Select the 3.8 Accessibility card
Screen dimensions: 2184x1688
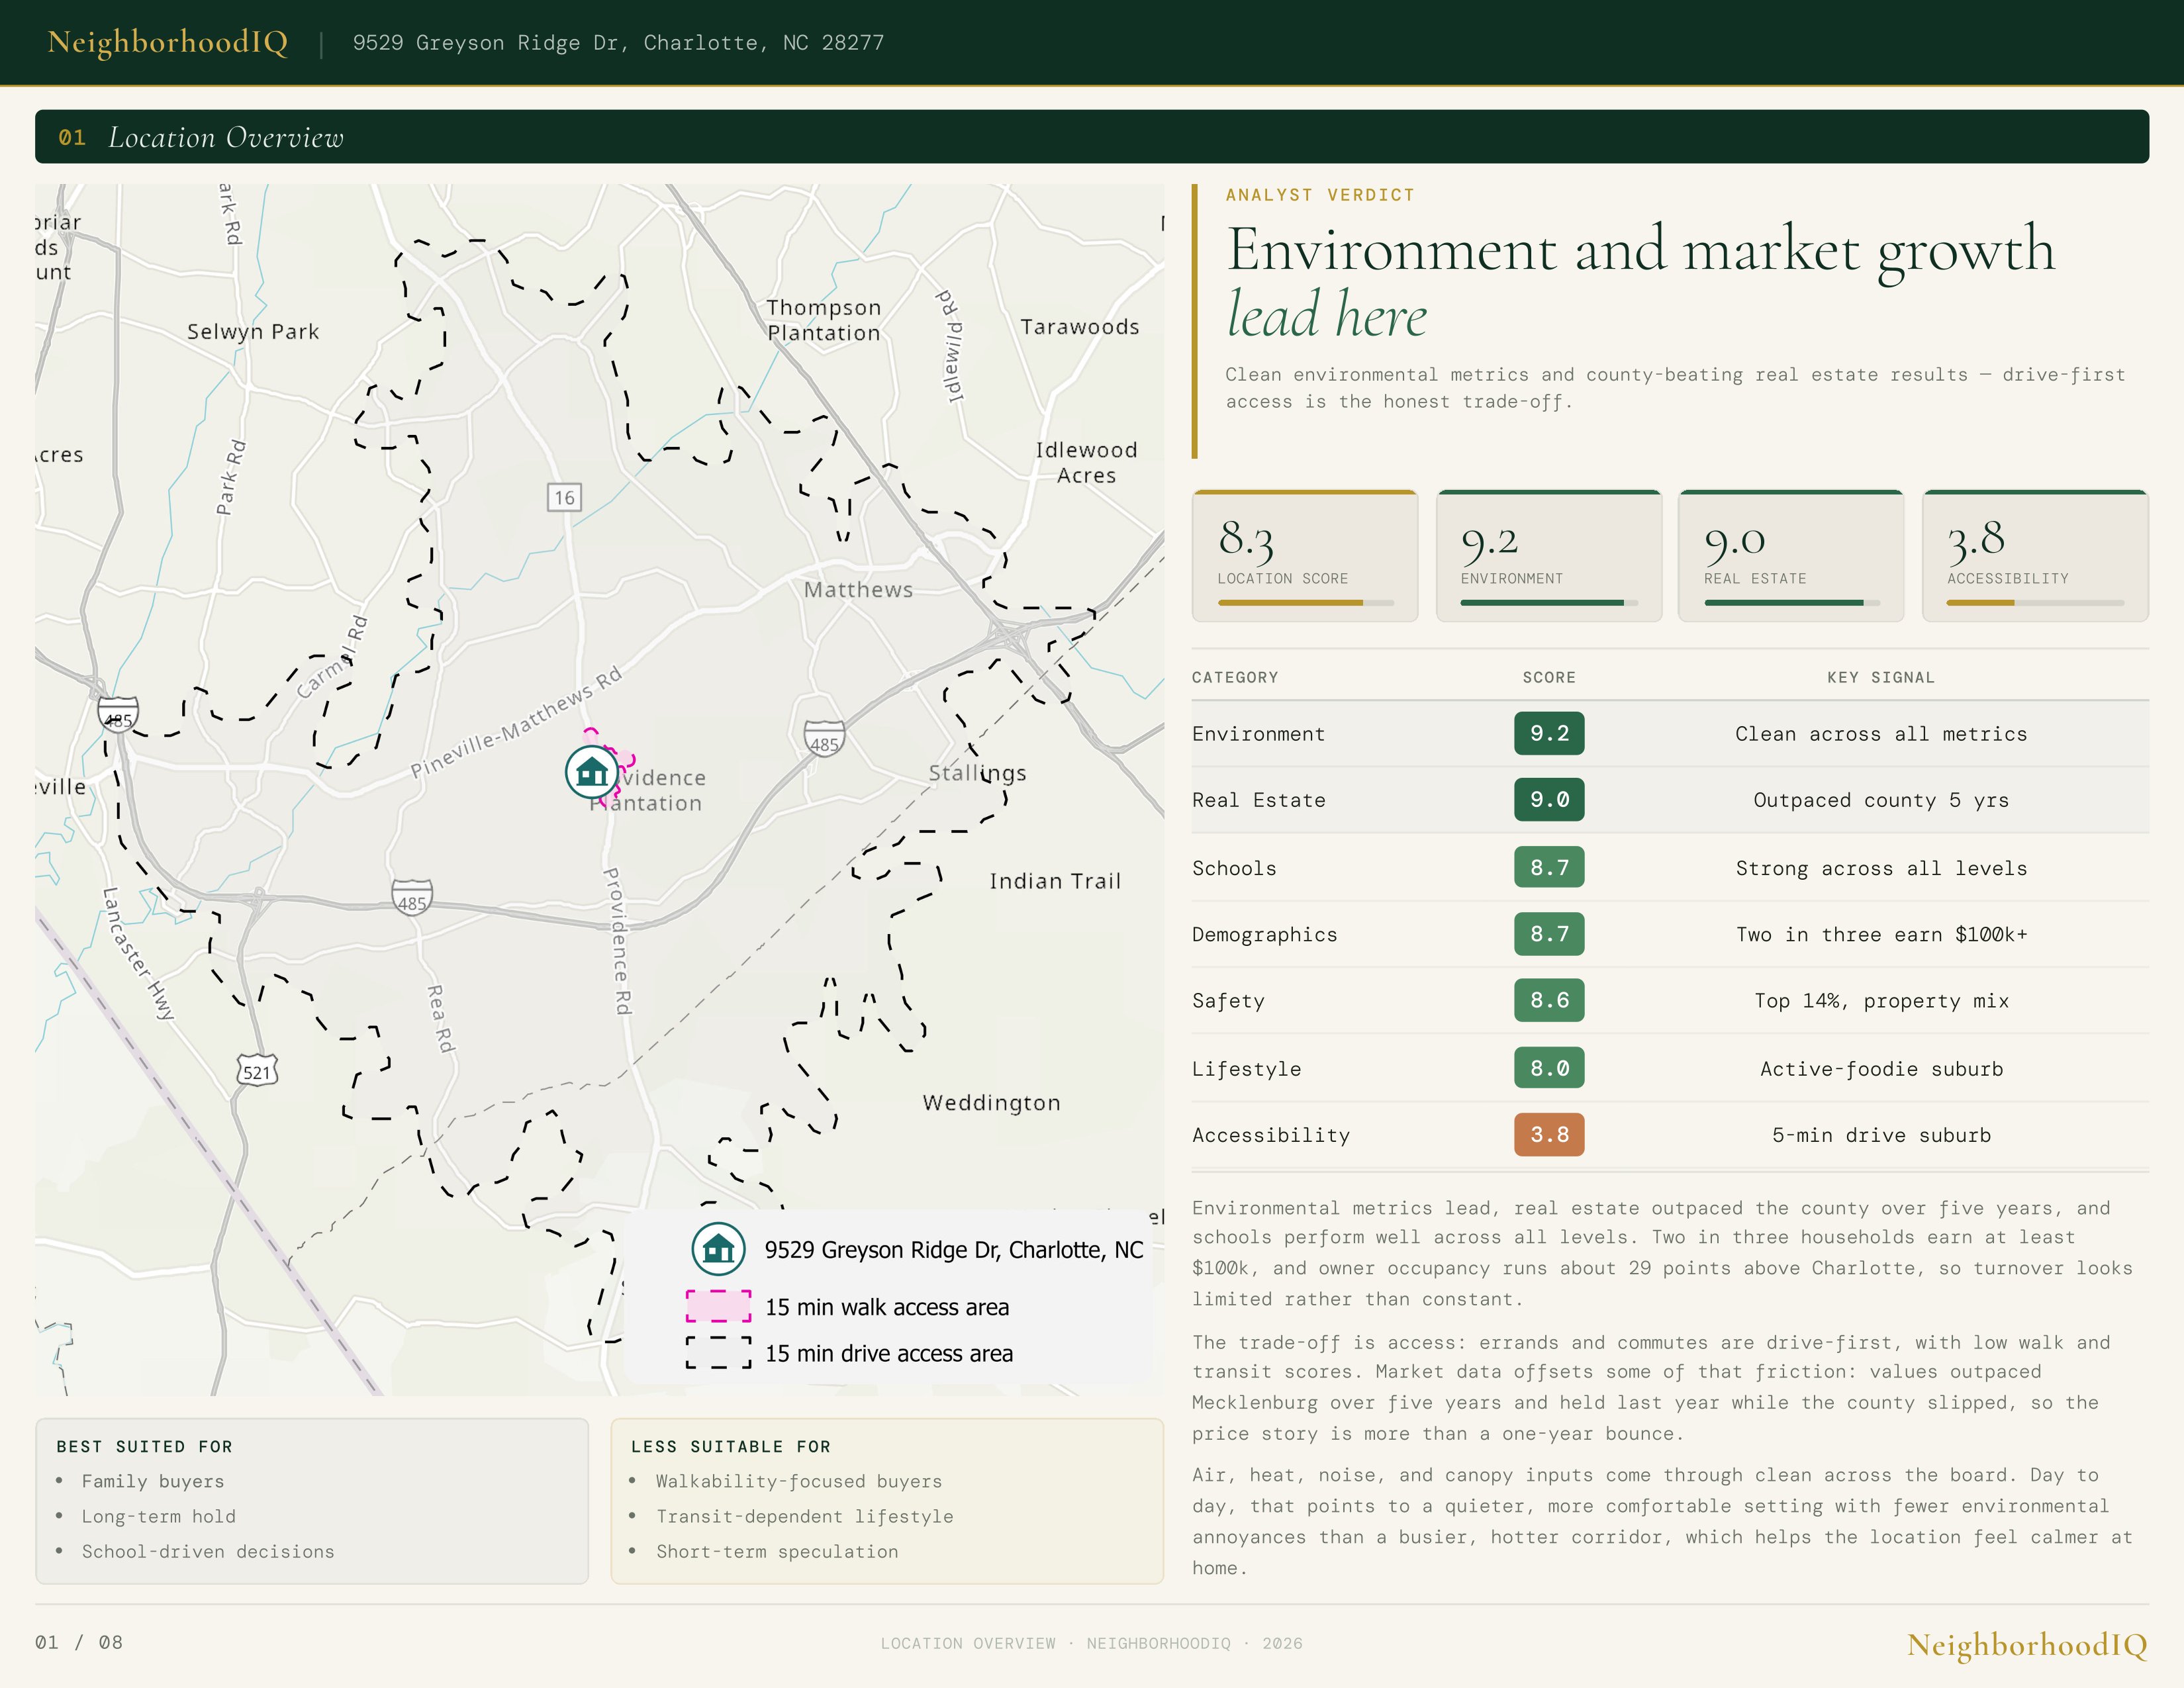click(2035, 556)
